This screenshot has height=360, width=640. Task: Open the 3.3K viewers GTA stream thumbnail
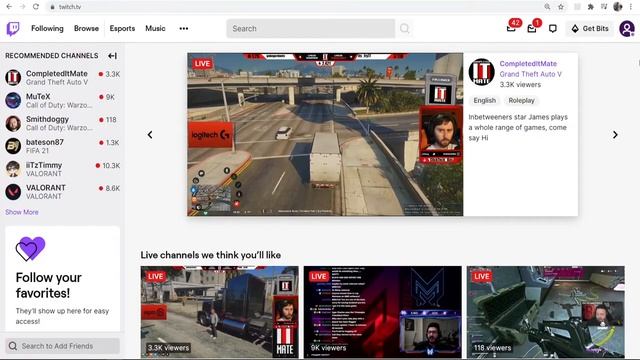(220, 312)
